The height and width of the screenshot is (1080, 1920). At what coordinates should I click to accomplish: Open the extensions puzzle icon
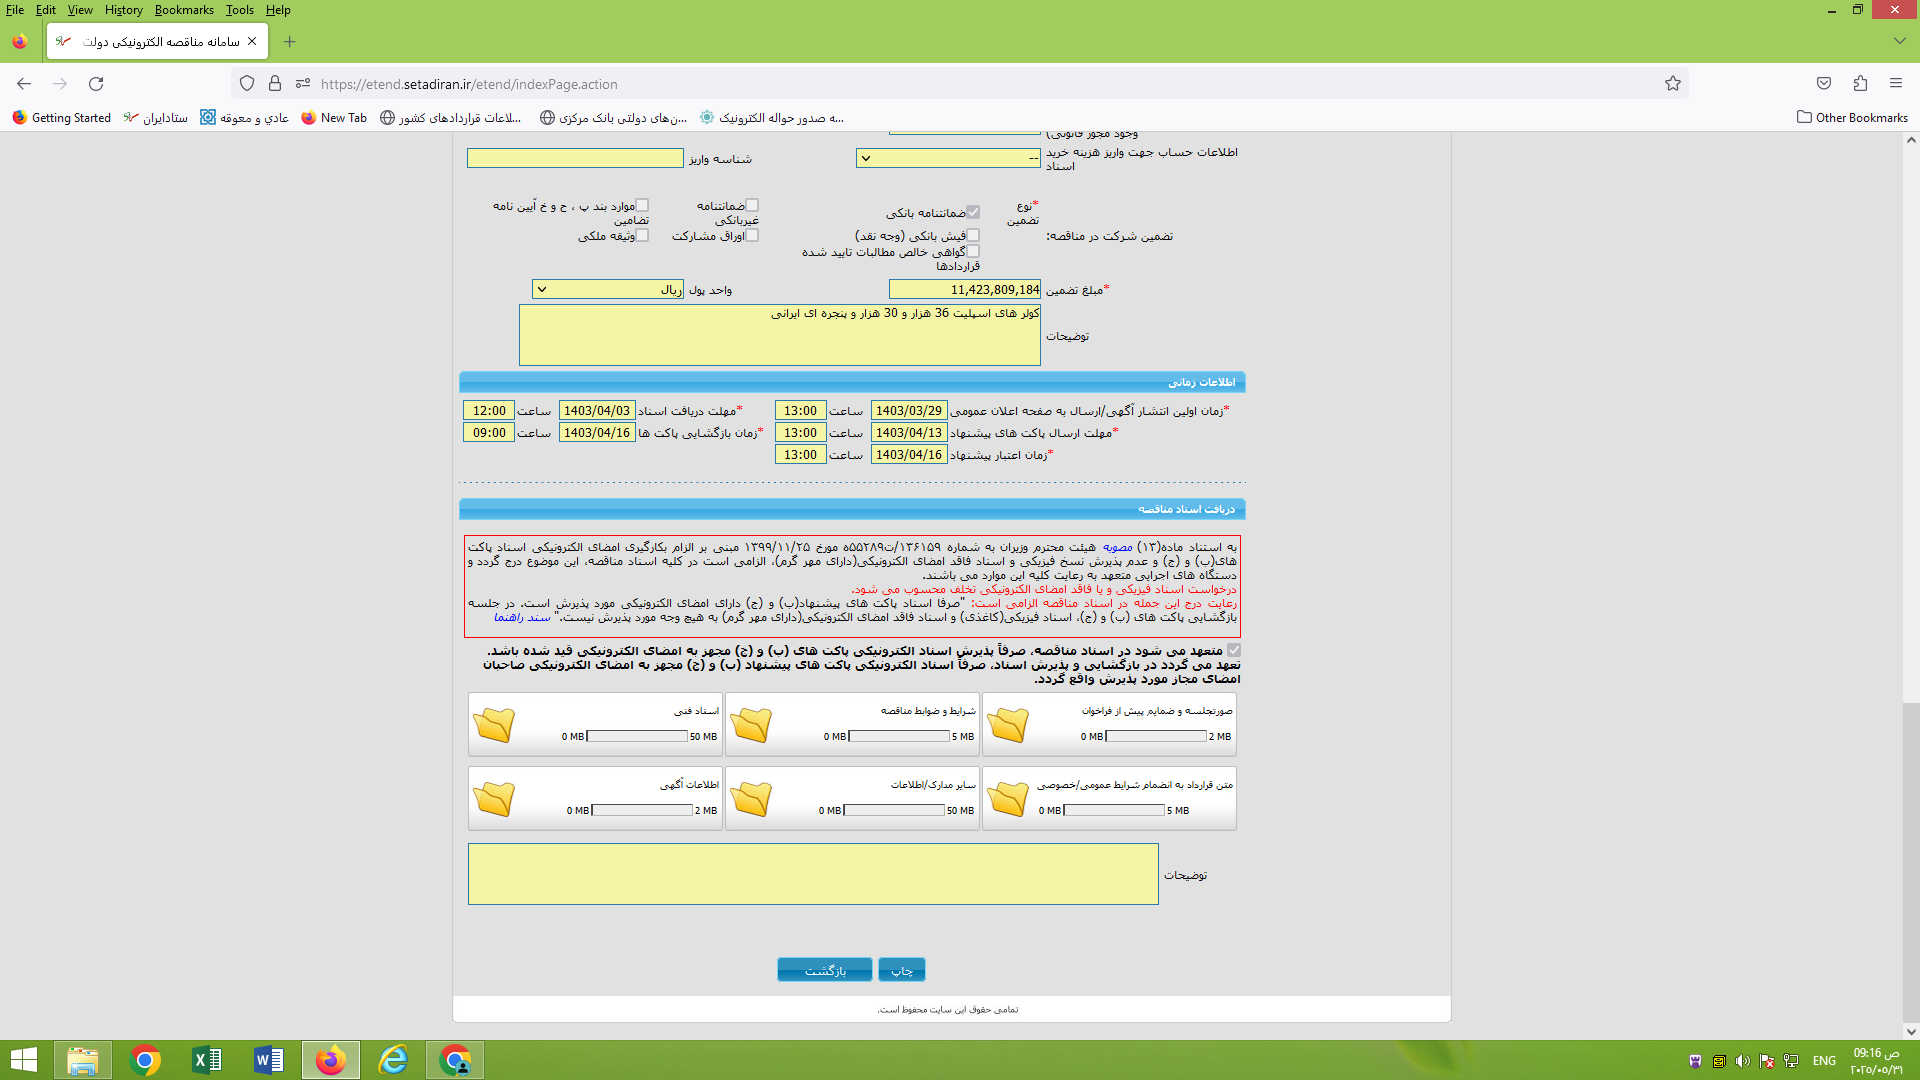(1860, 84)
